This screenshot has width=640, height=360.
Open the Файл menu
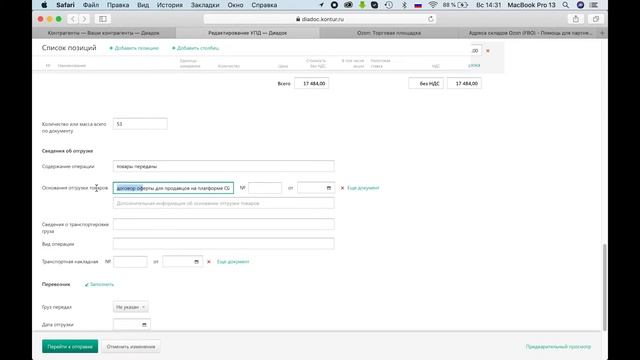[x=91, y=5]
